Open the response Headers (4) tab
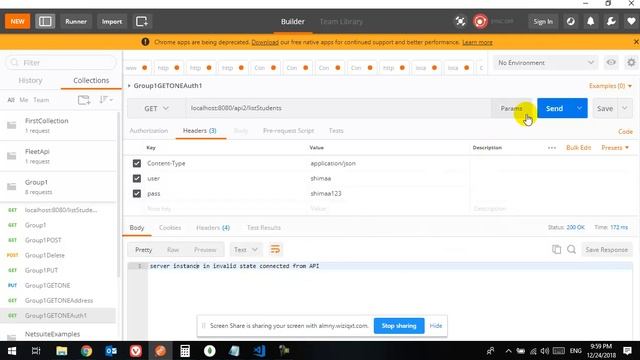 (213, 227)
